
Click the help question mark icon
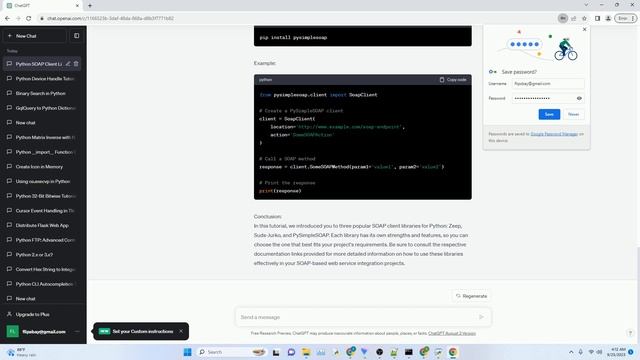pyautogui.click(x=630, y=333)
